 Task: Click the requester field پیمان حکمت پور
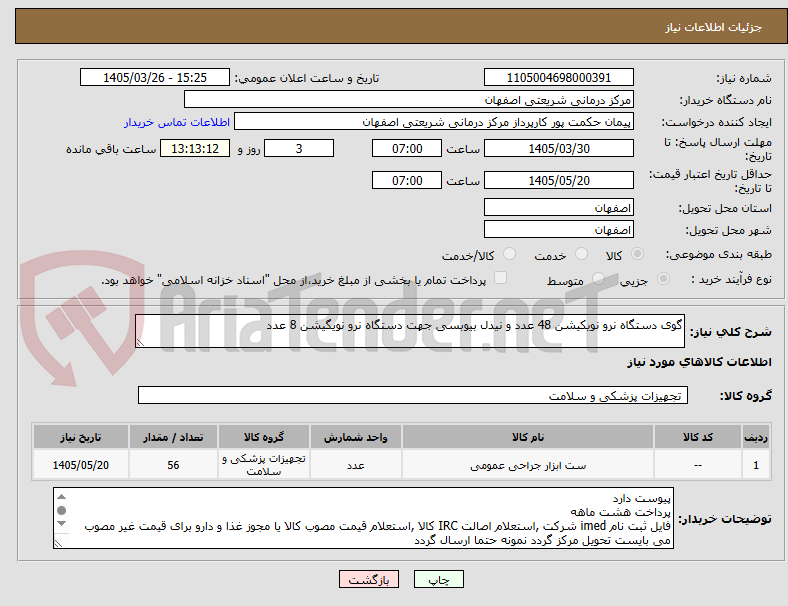point(434,122)
